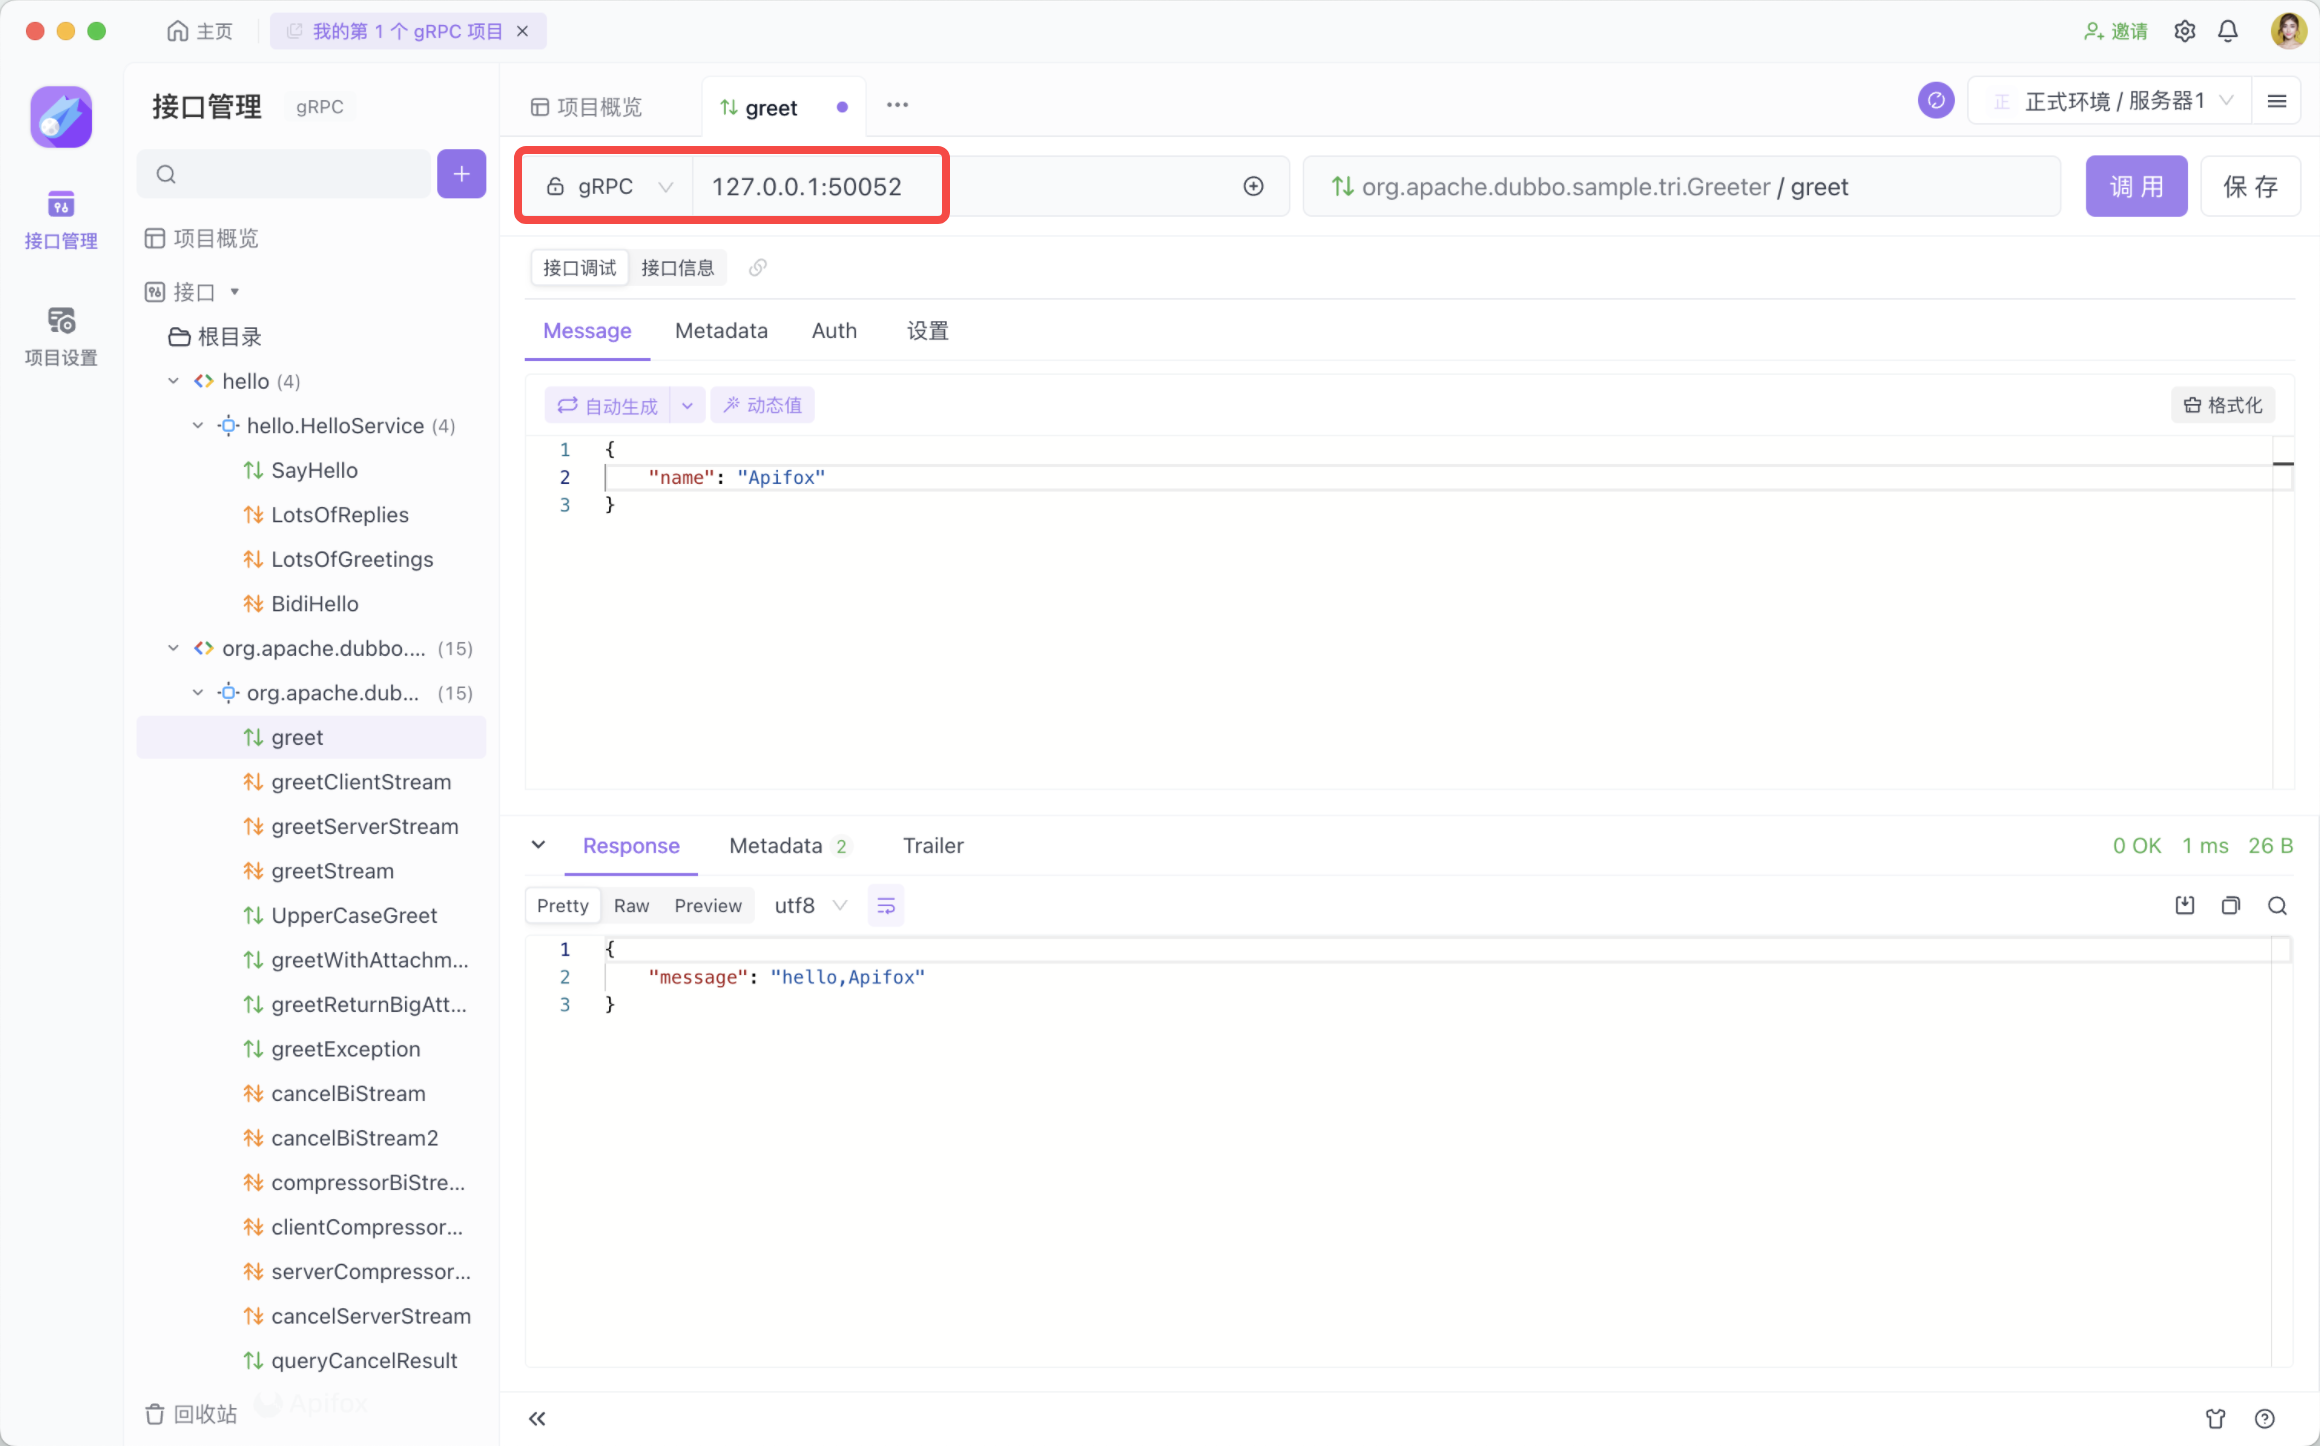2320x1446 pixels.
Task: Download the response to file
Action: tap(2185, 905)
